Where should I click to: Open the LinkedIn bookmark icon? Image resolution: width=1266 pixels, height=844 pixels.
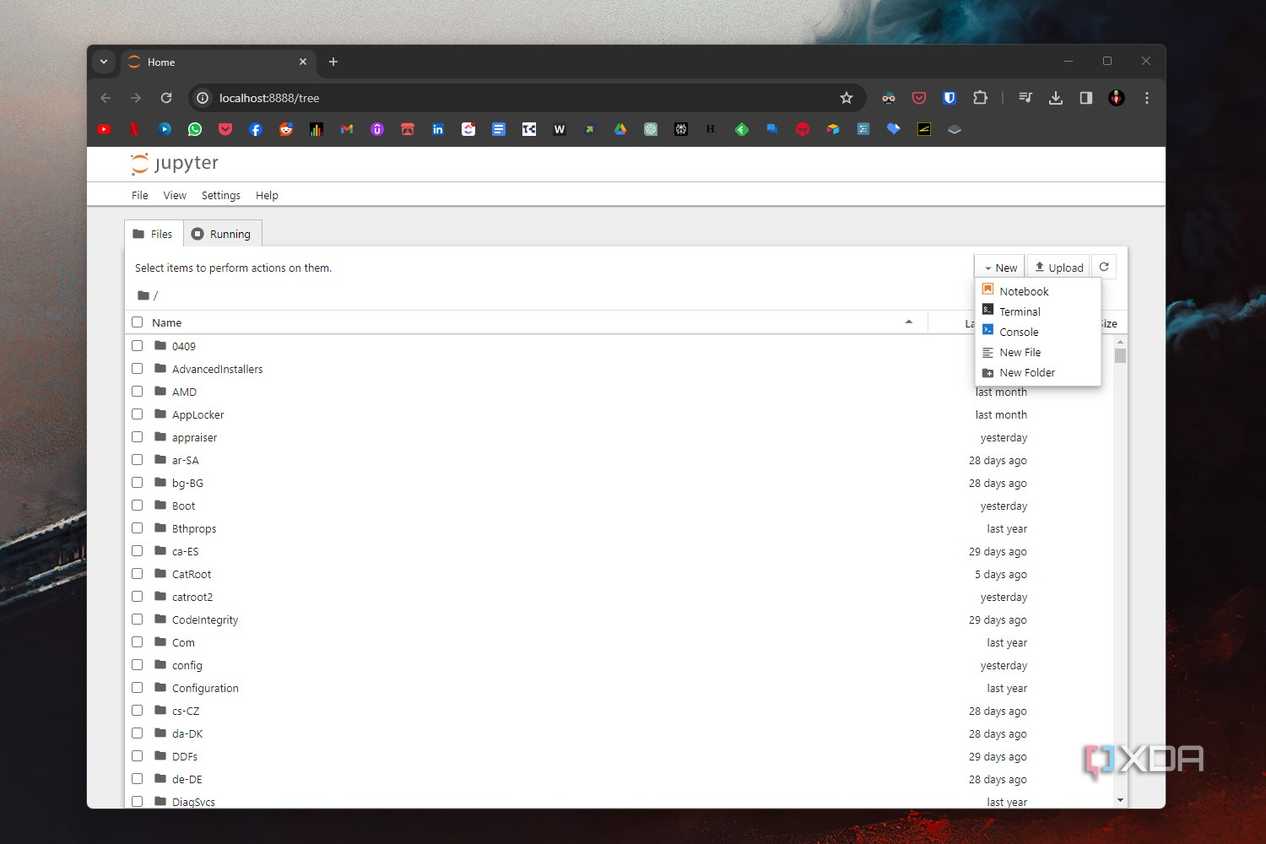[438, 129]
